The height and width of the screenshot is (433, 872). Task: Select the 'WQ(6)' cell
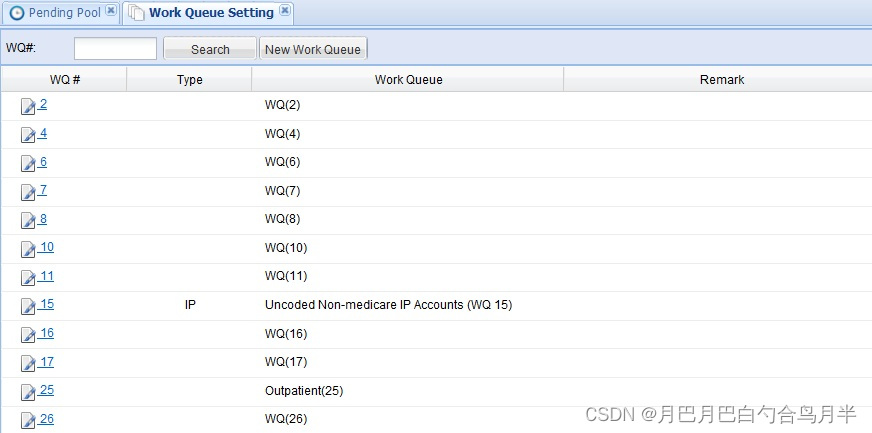tap(283, 162)
